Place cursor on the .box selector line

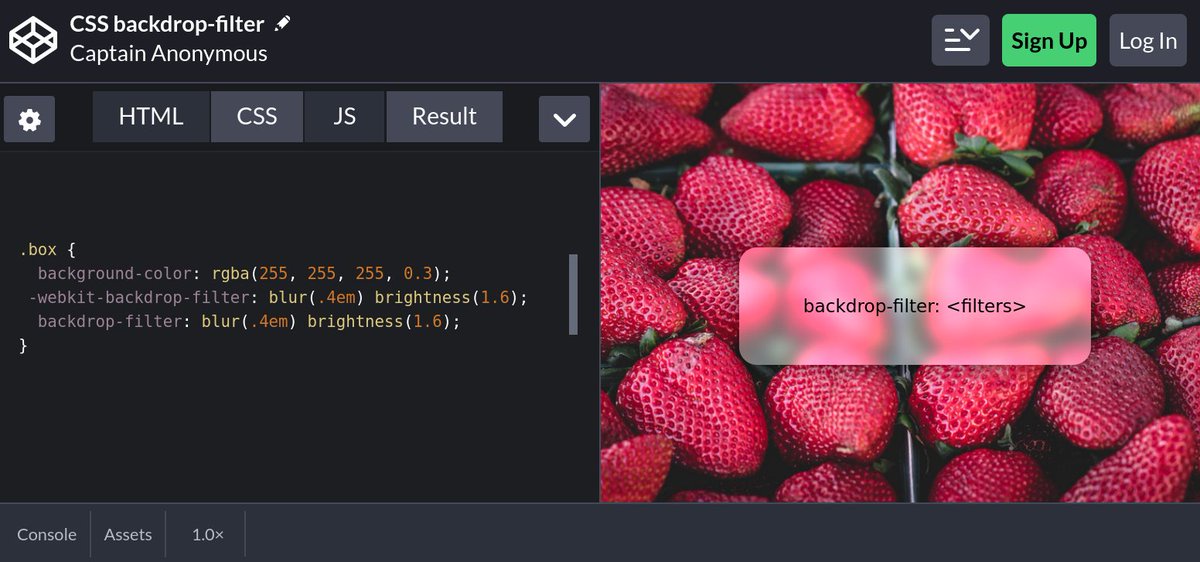pyautogui.click(x=40, y=249)
